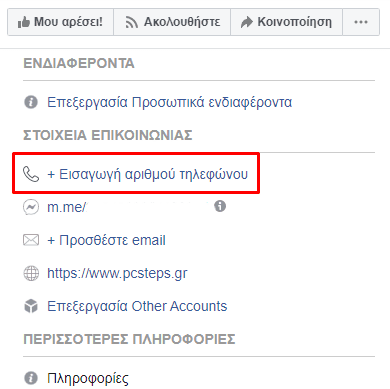The image size is (390, 389).
Task: Open Επεξεργασία Προσωπικά ενδιαφέροντα link
Action: click(x=169, y=102)
